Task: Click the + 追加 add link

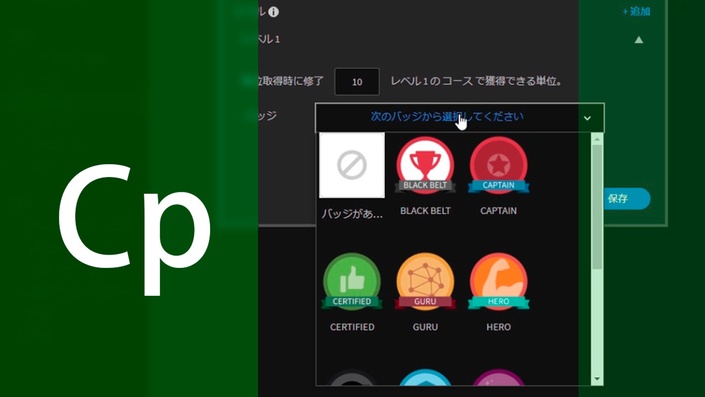Action: point(636,11)
